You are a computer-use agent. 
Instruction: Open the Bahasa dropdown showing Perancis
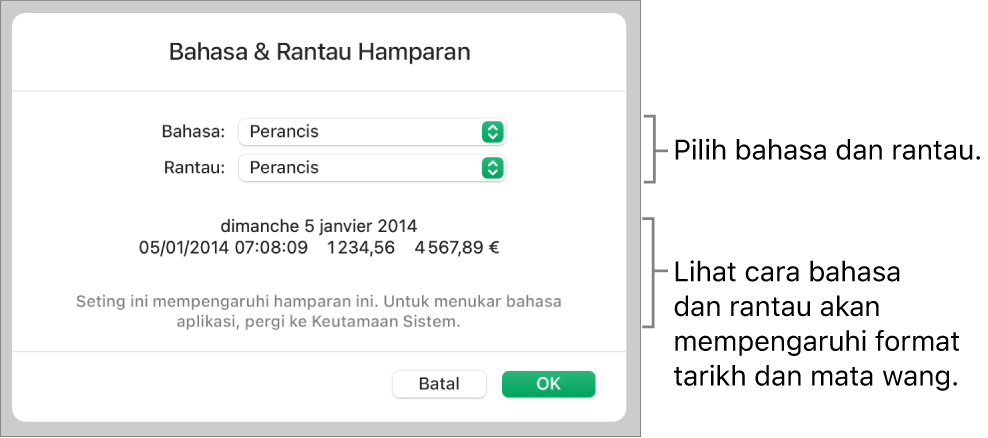[360, 131]
